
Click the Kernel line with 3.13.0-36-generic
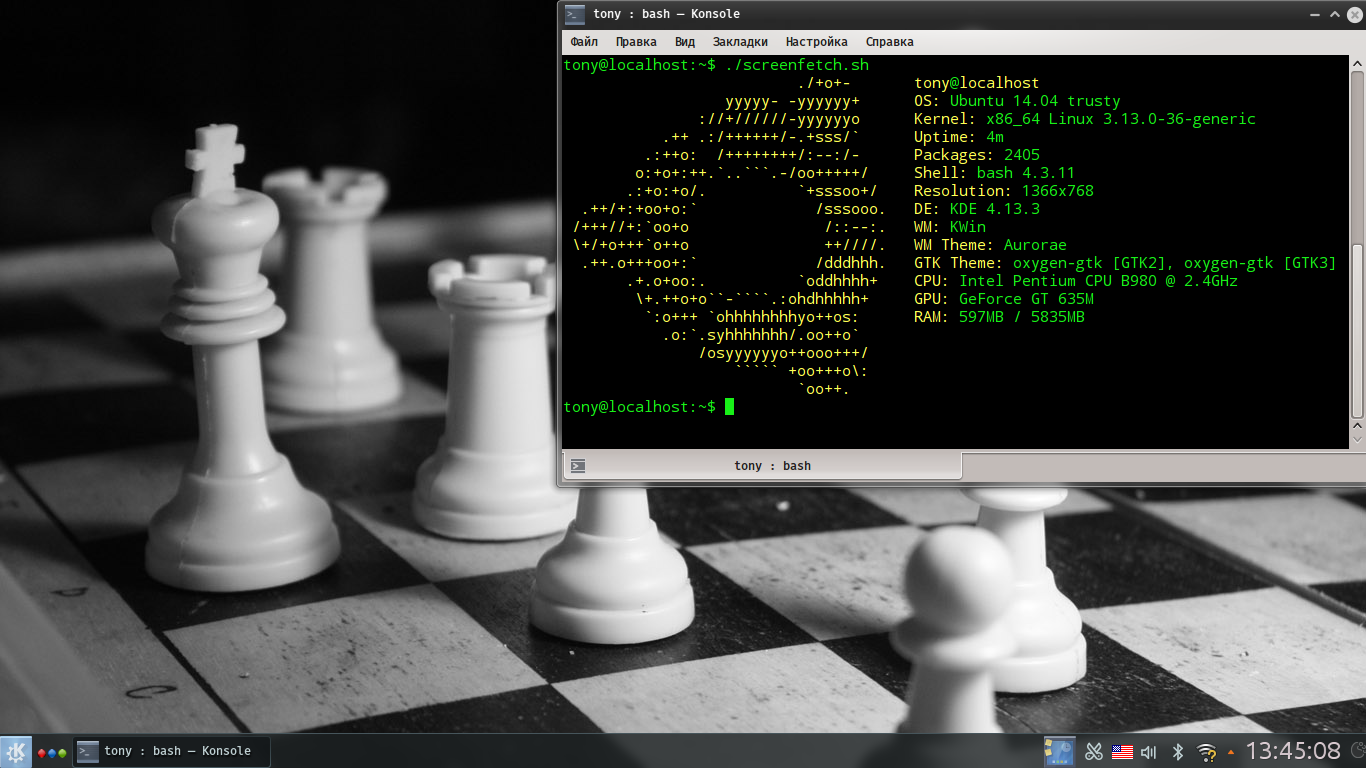(1085, 119)
